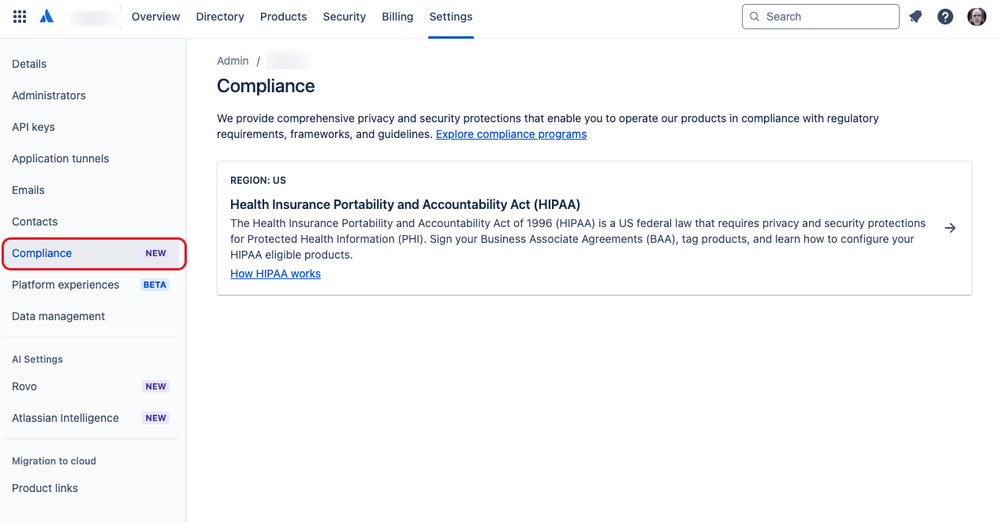Focus the Search input field
Image resolution: width=999 pixels, height=522 pixels.
click(821, 17)
